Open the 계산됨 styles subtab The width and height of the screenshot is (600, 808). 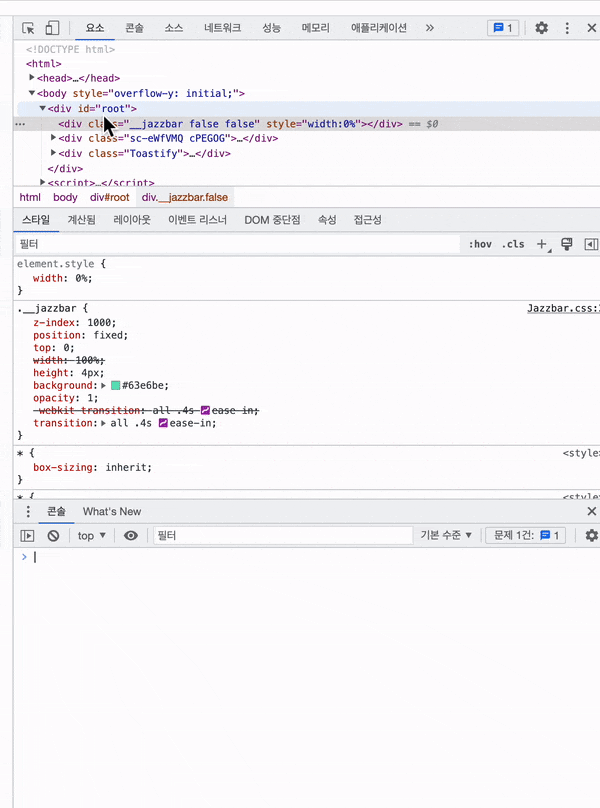(x=81, y=220)
